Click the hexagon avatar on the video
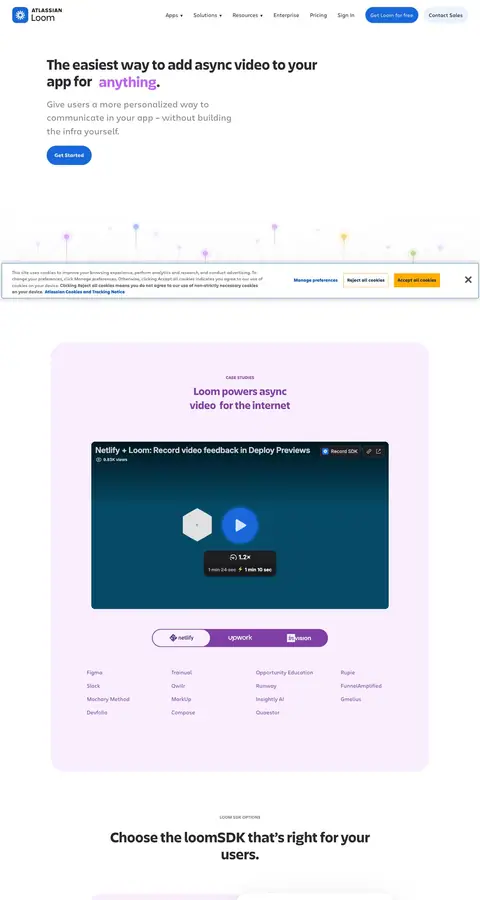 click(197, 525)
